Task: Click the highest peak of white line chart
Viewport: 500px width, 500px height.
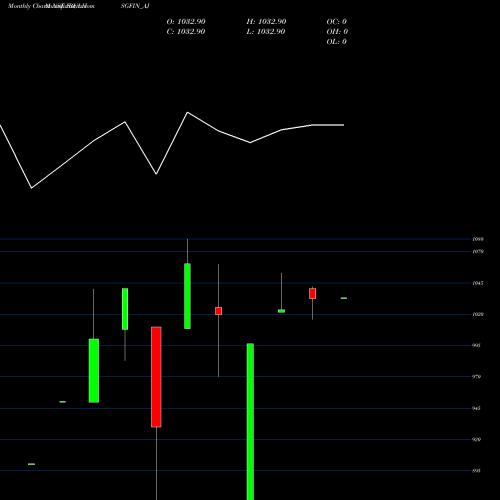Action: (x=187, y=112)
